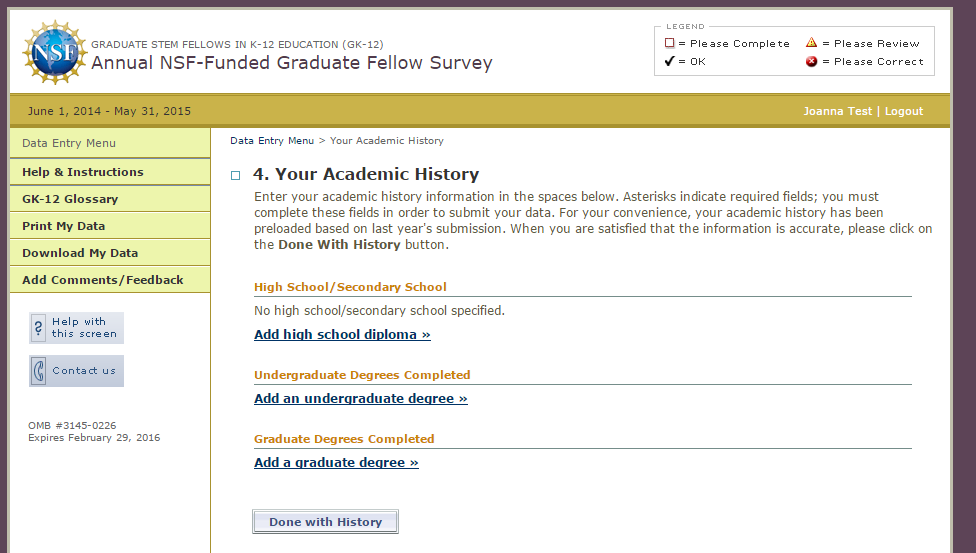Click Data Entry Menu breadcrumb link
This screenshot has width=976, height=553.
[x=272, y=141]
